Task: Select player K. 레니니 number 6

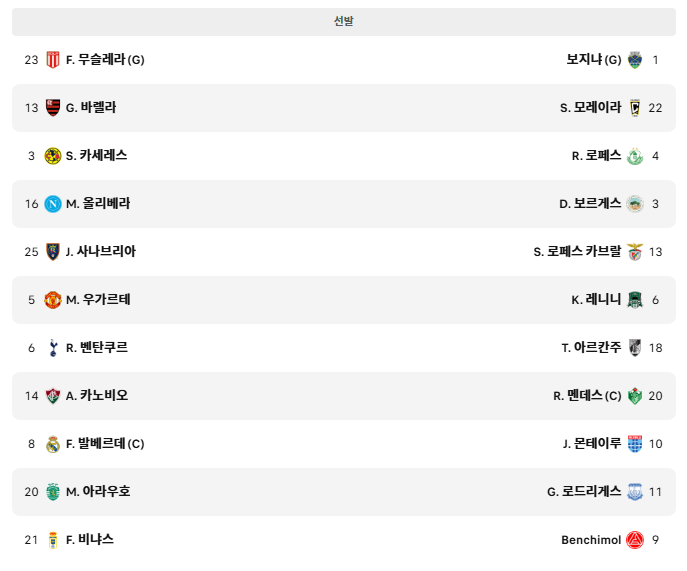Action: pyautogui.click(x=596, y=300)
